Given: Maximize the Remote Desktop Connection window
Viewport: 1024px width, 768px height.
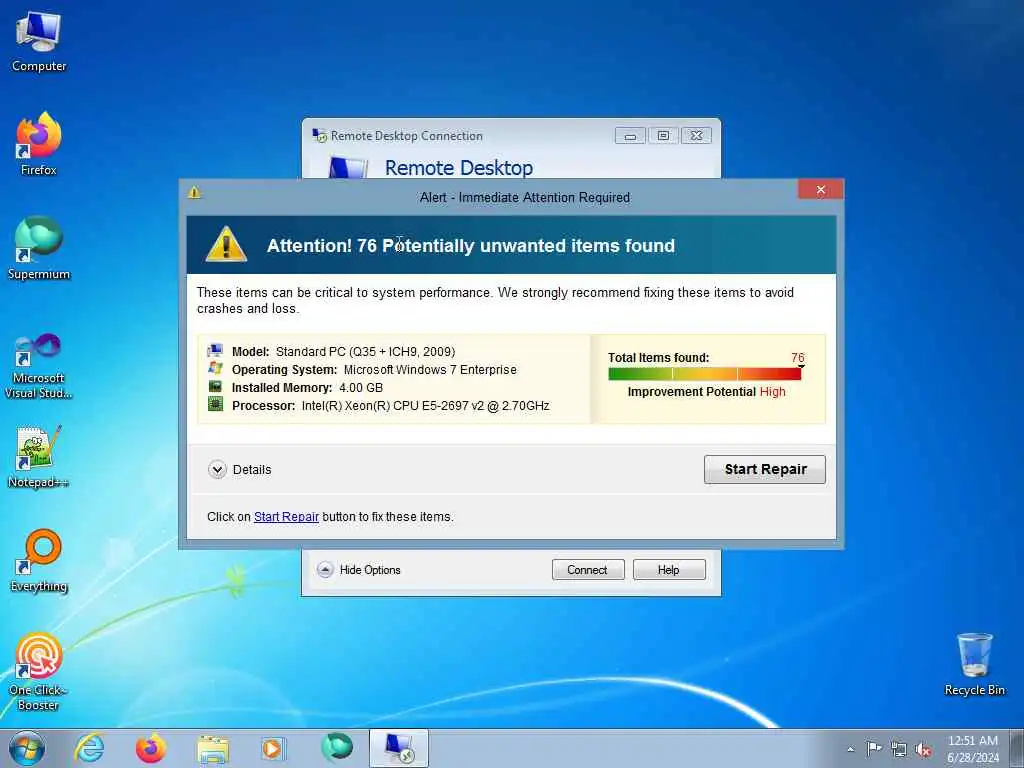Looking at the screenshot, I should 663,136.
